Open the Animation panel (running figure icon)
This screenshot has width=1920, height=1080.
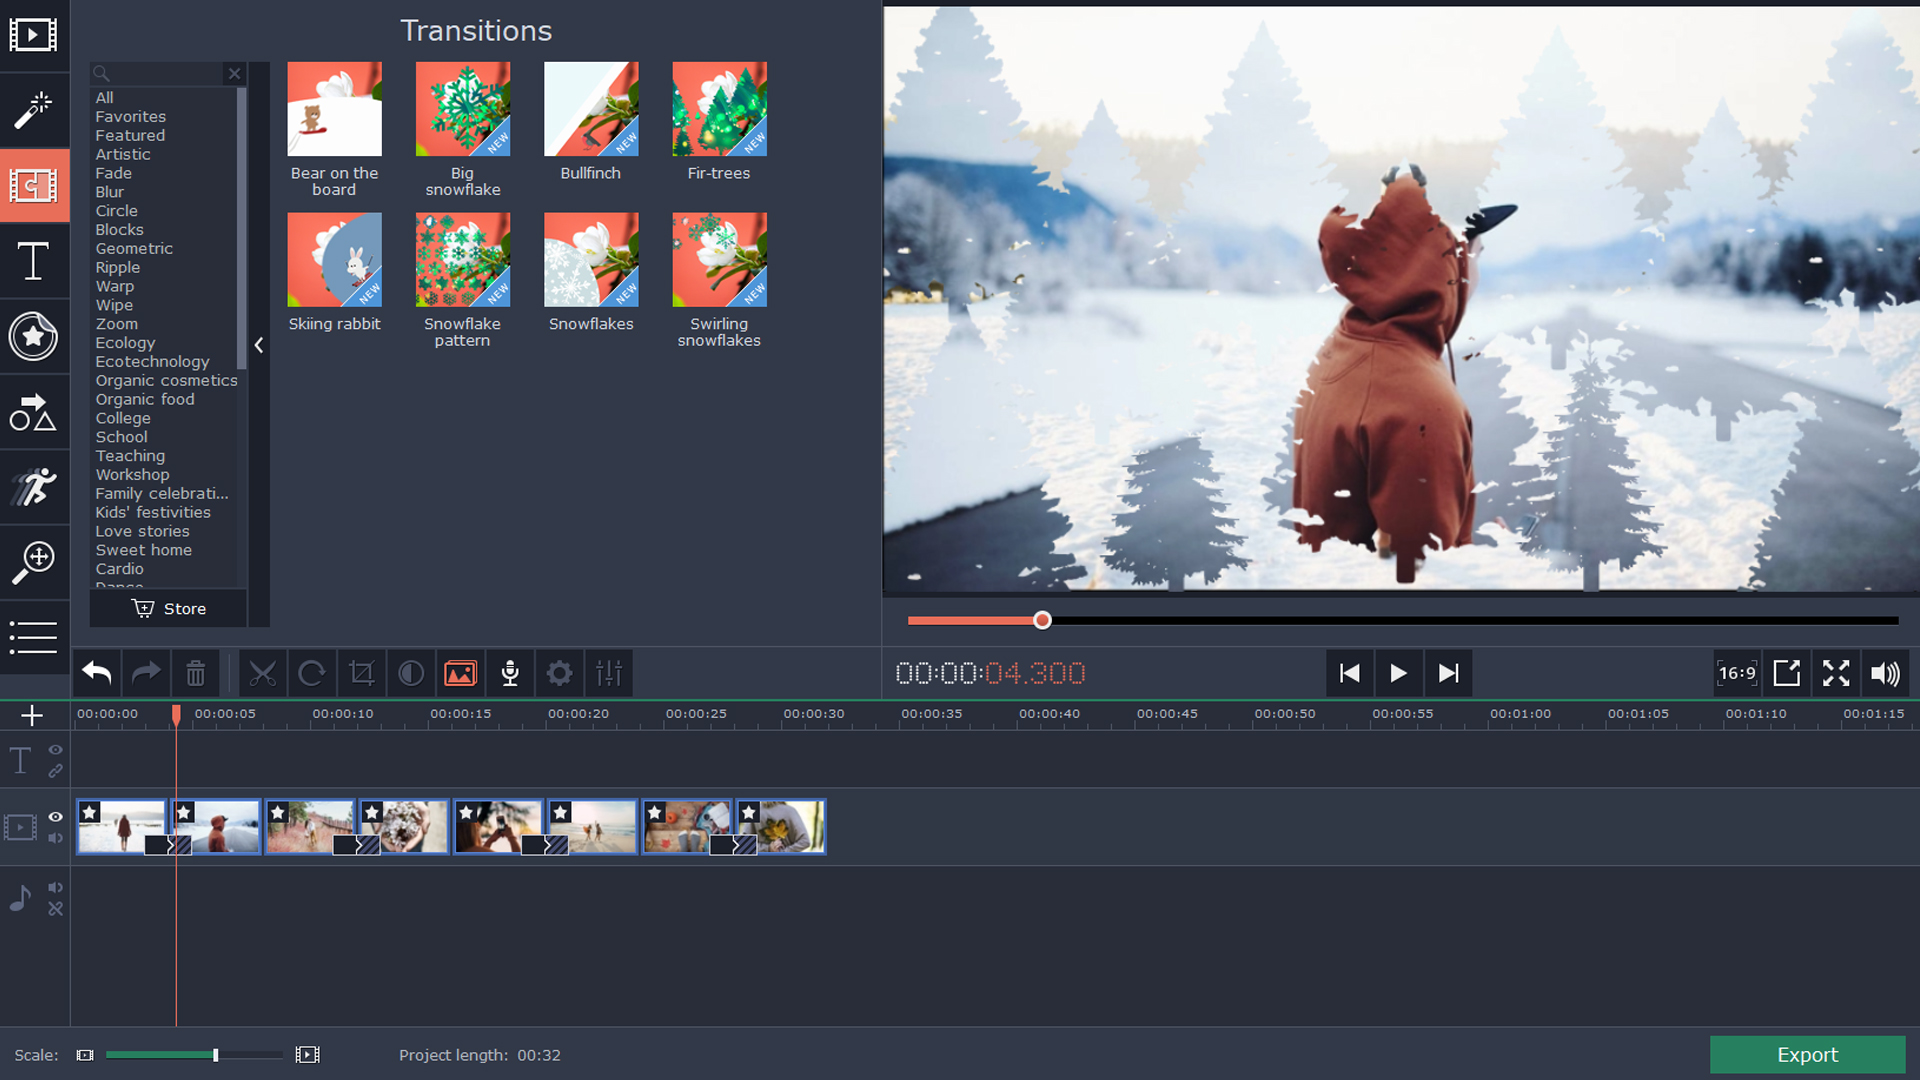(x=34, y=487)
